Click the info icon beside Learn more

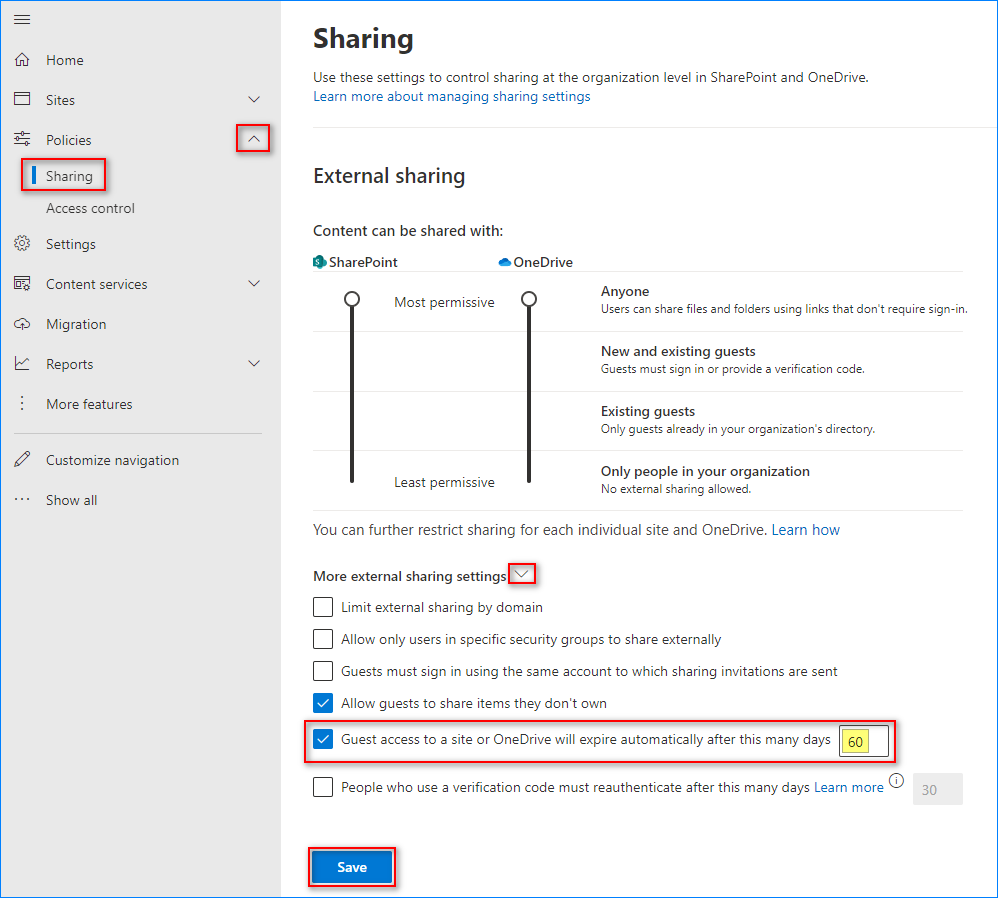[896, 781]
